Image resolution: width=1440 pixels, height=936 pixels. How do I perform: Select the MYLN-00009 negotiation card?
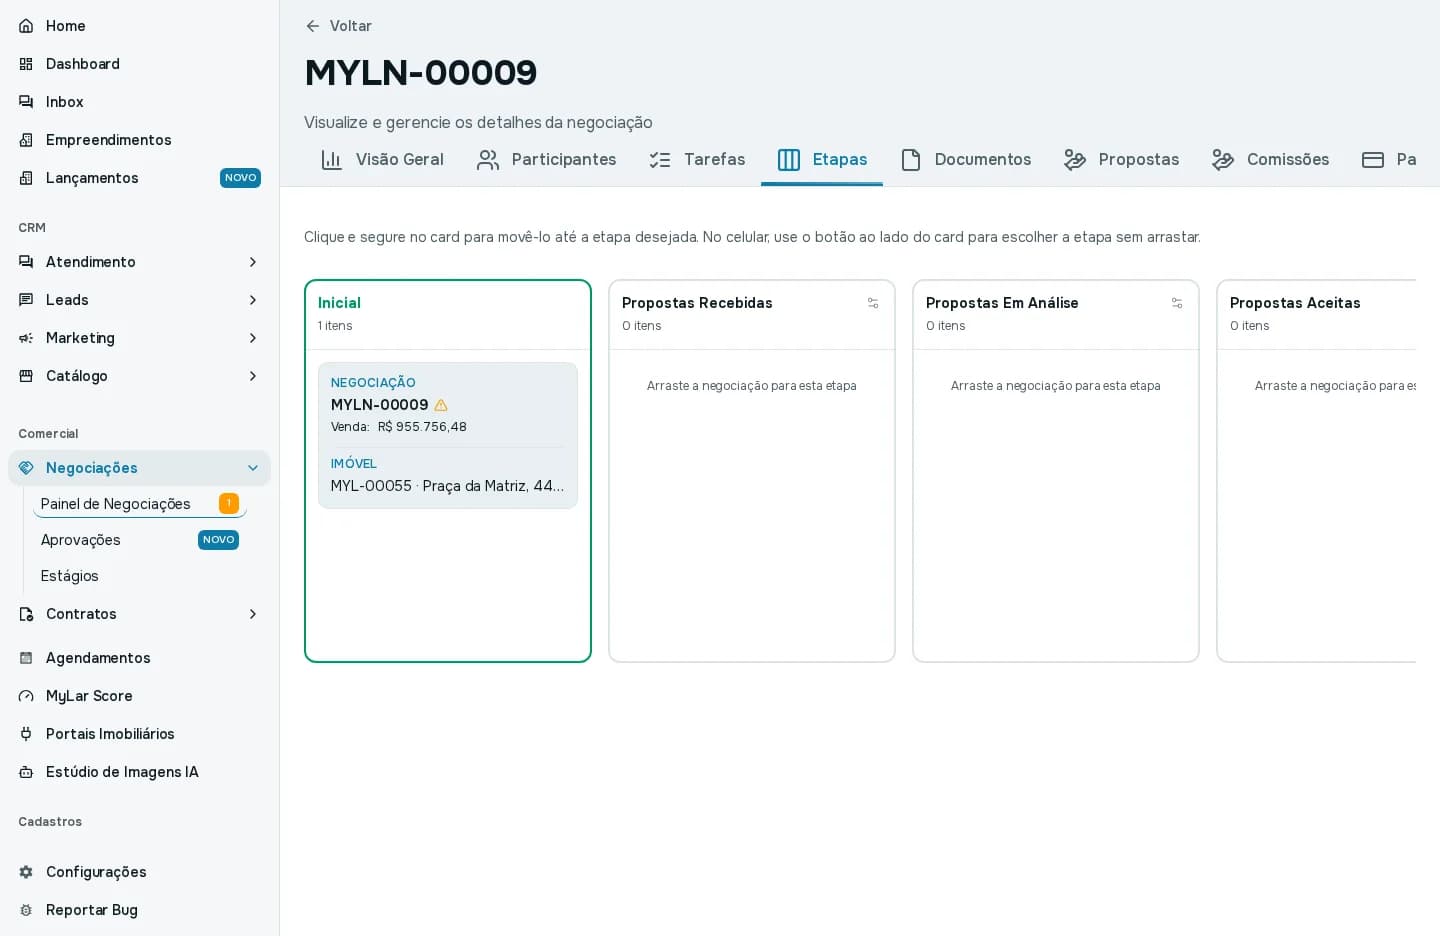[x=448, y=435]
